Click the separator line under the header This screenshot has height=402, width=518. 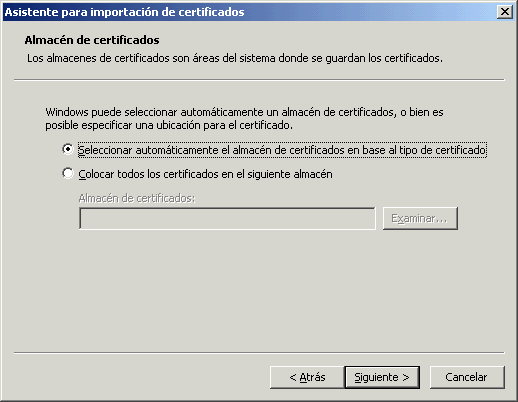click(259, 80)
